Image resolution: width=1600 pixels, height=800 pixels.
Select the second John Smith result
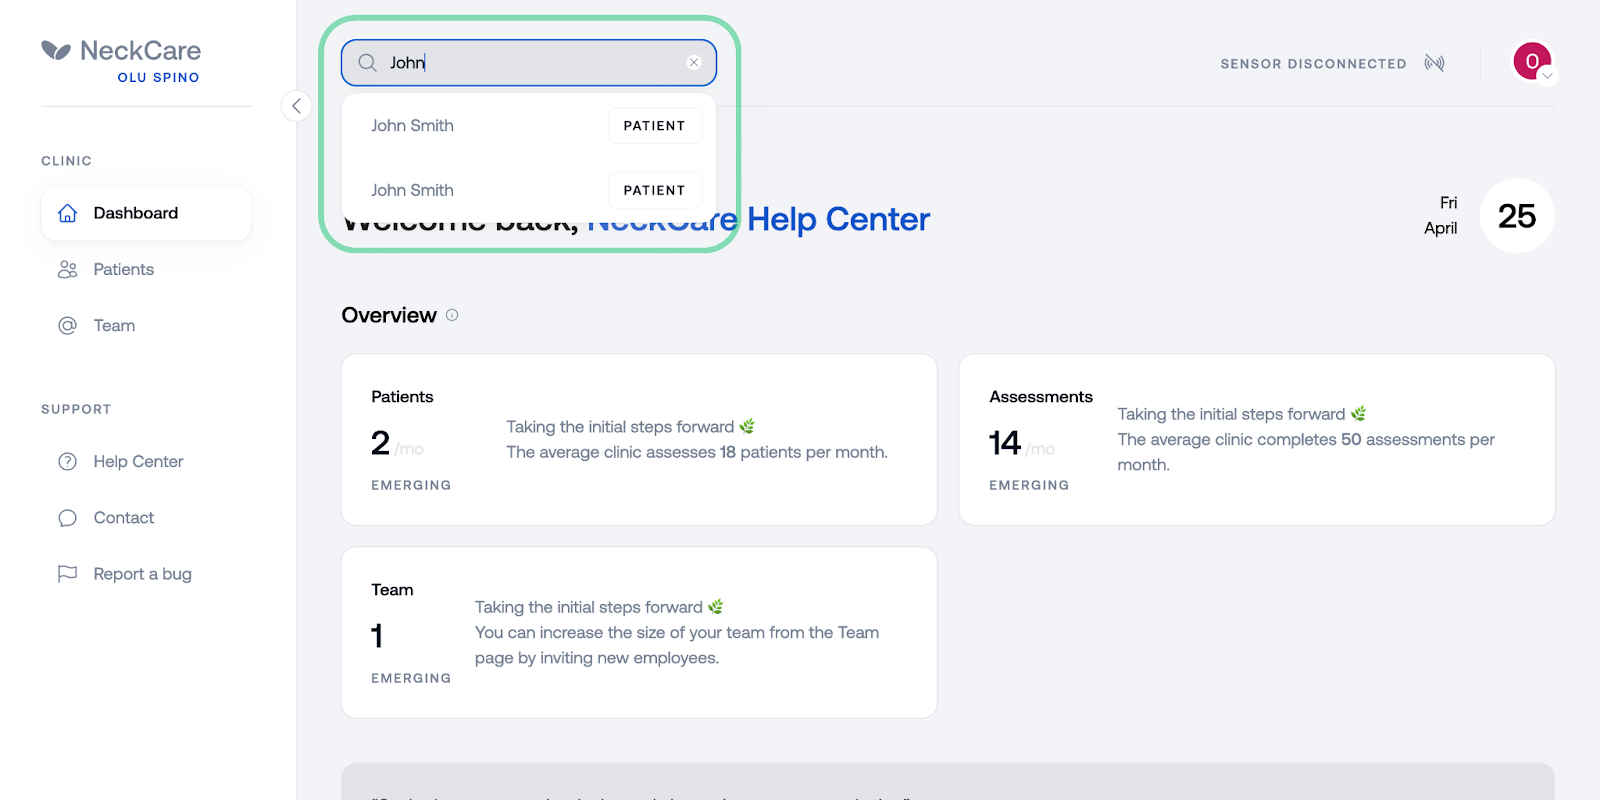[529, 190]
